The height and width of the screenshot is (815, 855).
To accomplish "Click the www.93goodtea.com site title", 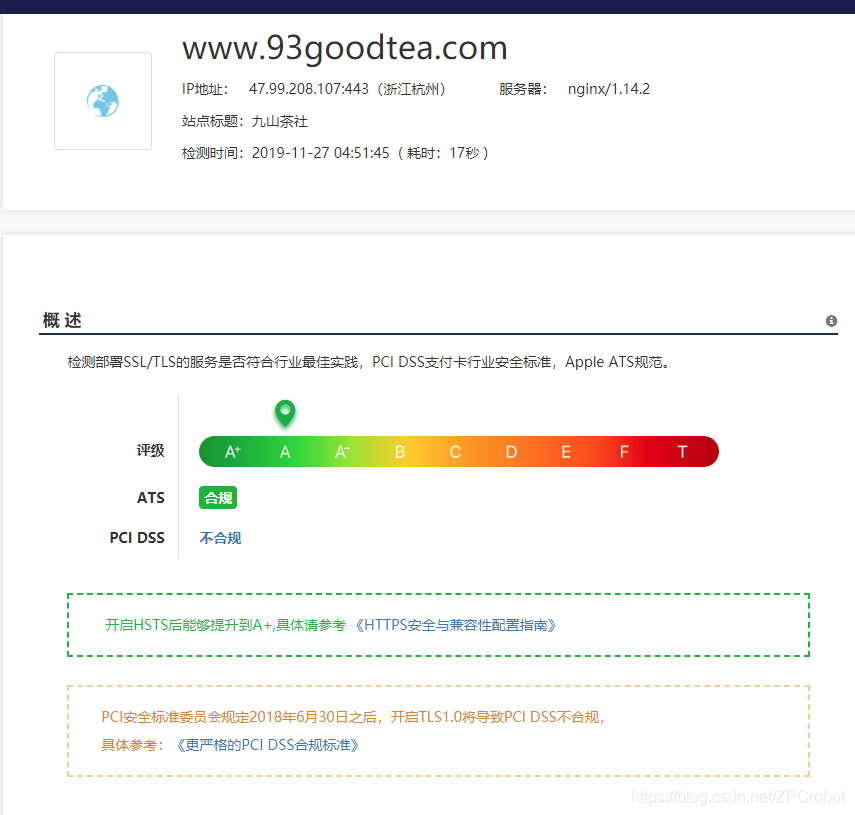I will (x=345, y=47).
